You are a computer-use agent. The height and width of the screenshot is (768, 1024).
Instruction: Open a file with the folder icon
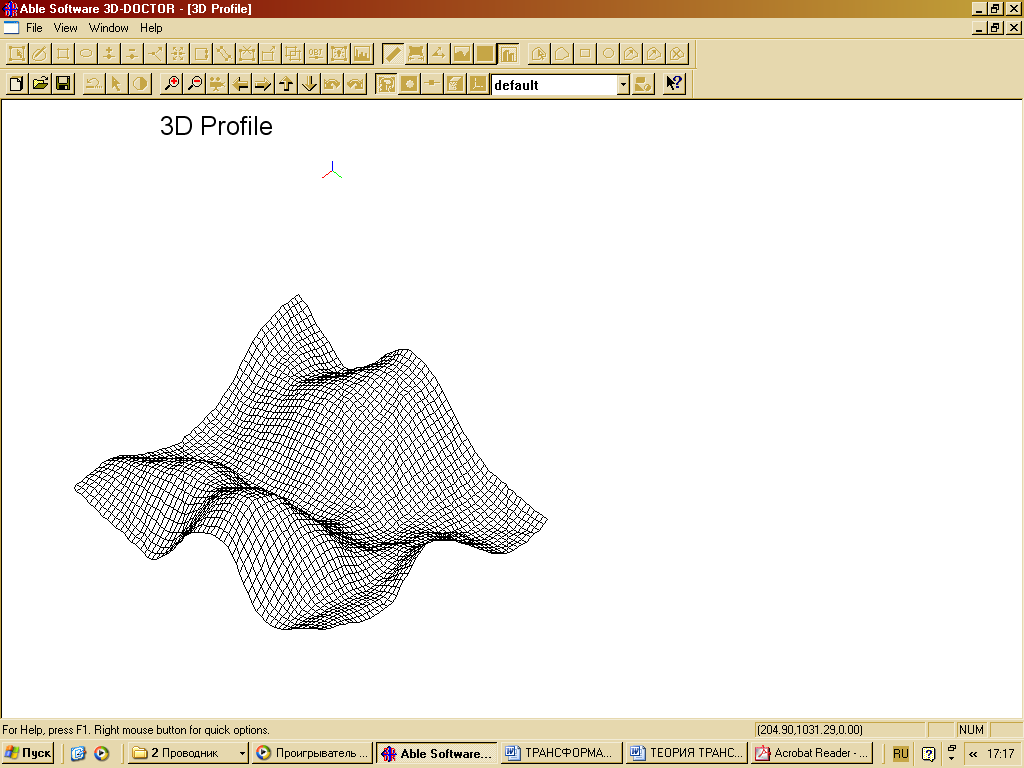click(x=40, y=84)
